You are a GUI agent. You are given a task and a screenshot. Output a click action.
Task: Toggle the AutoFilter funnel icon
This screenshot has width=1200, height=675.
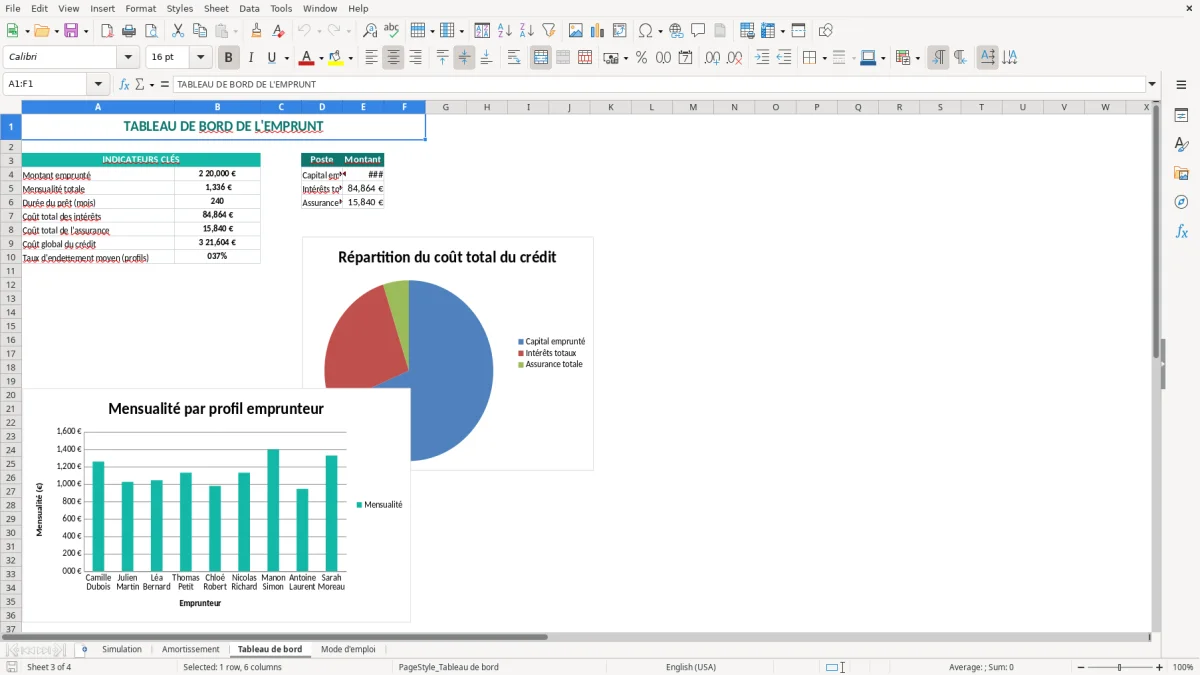pyautogui.click(x=549, y=31)
